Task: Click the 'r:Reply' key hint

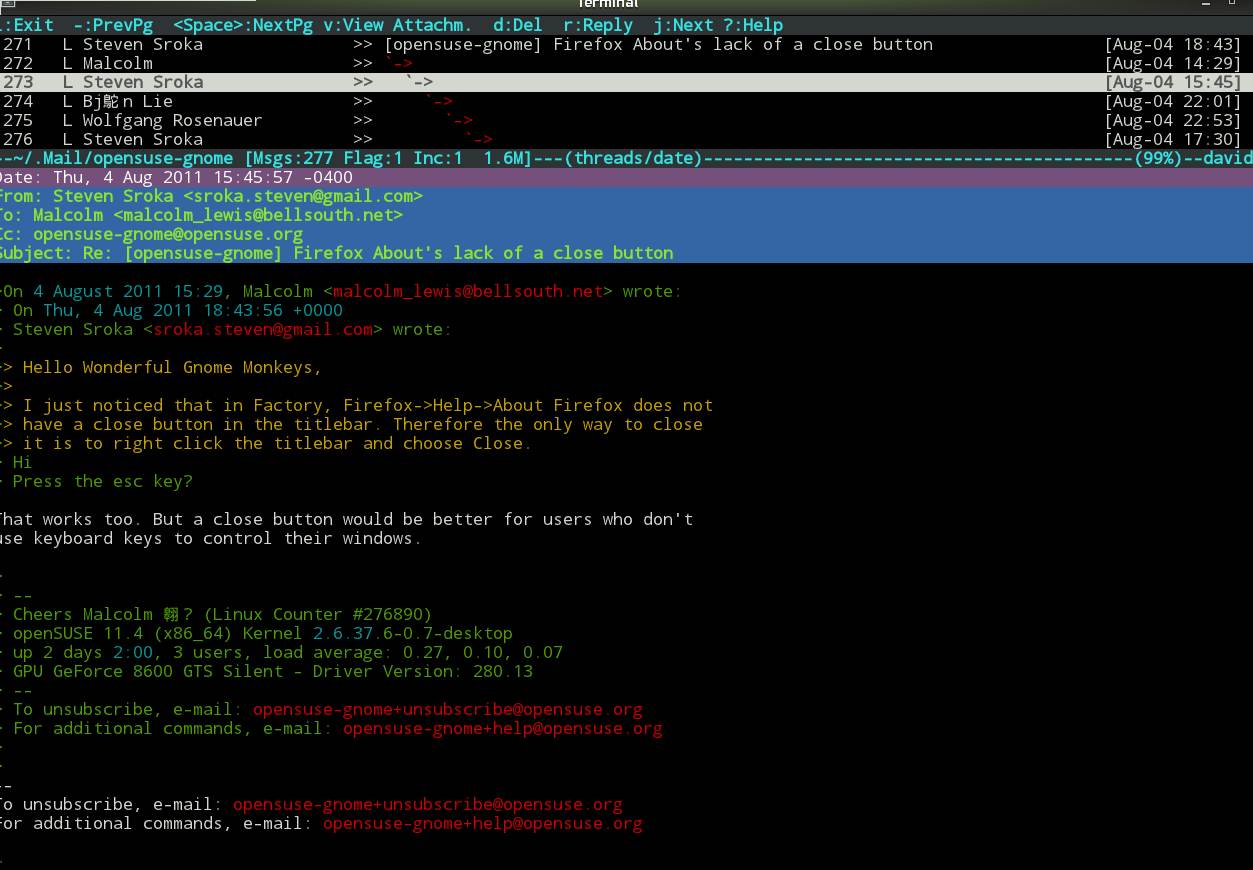Action: (x=598, y=25)
